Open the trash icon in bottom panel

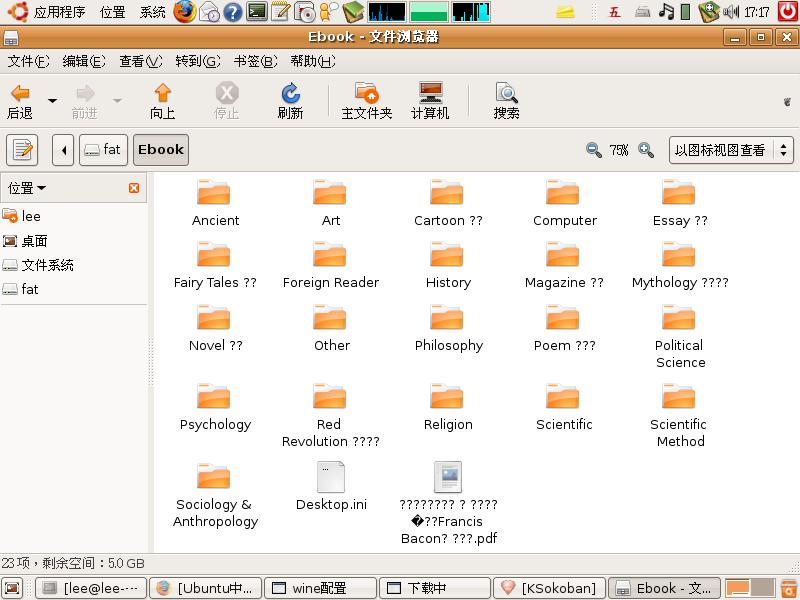coord(789,588)
